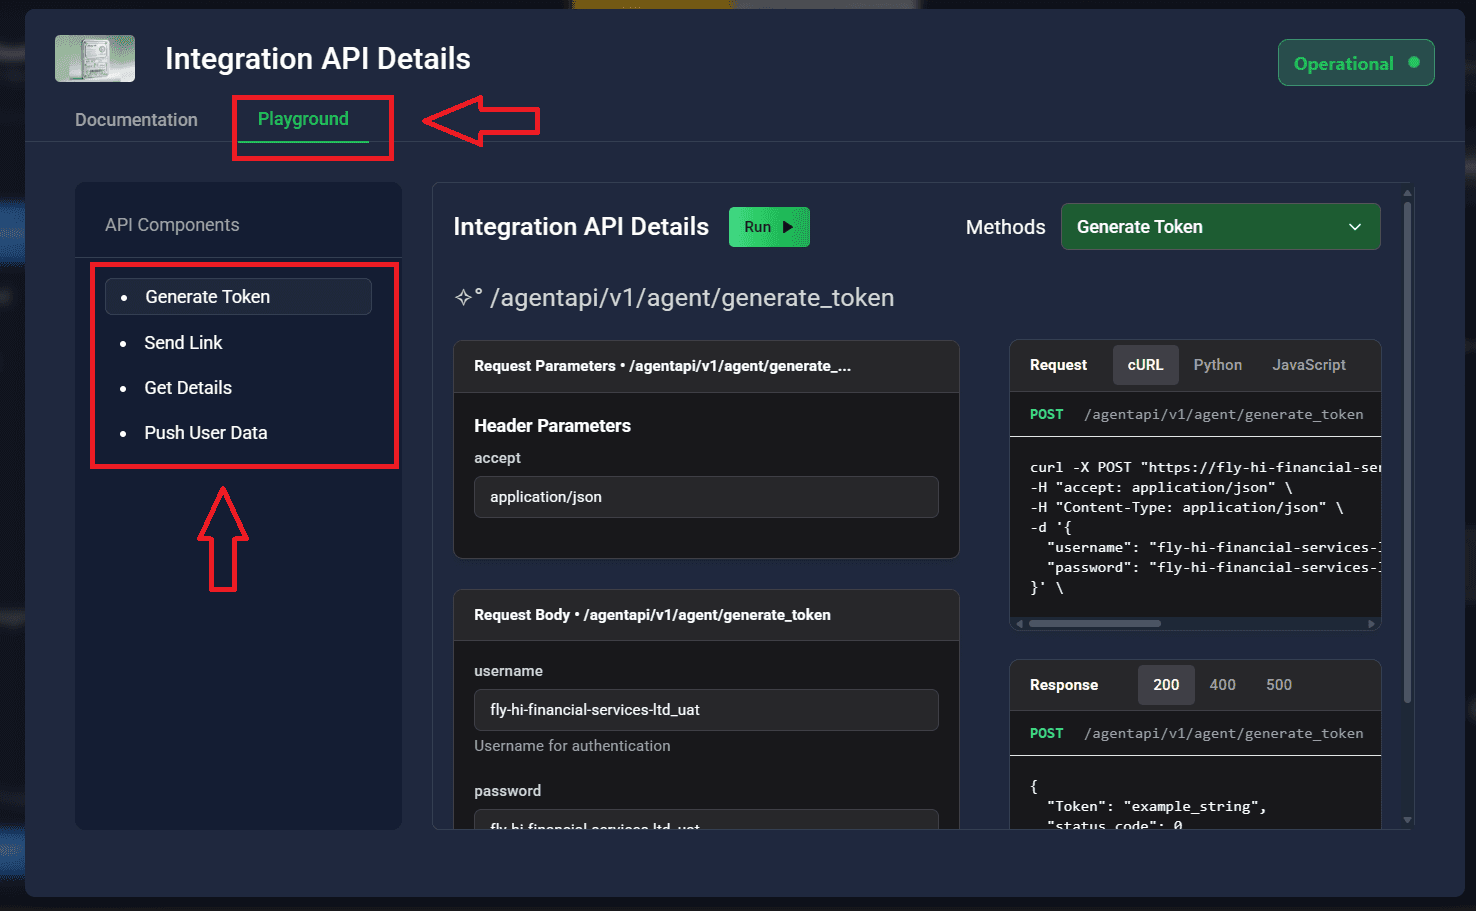View the 400 response example

point(1222,685)
